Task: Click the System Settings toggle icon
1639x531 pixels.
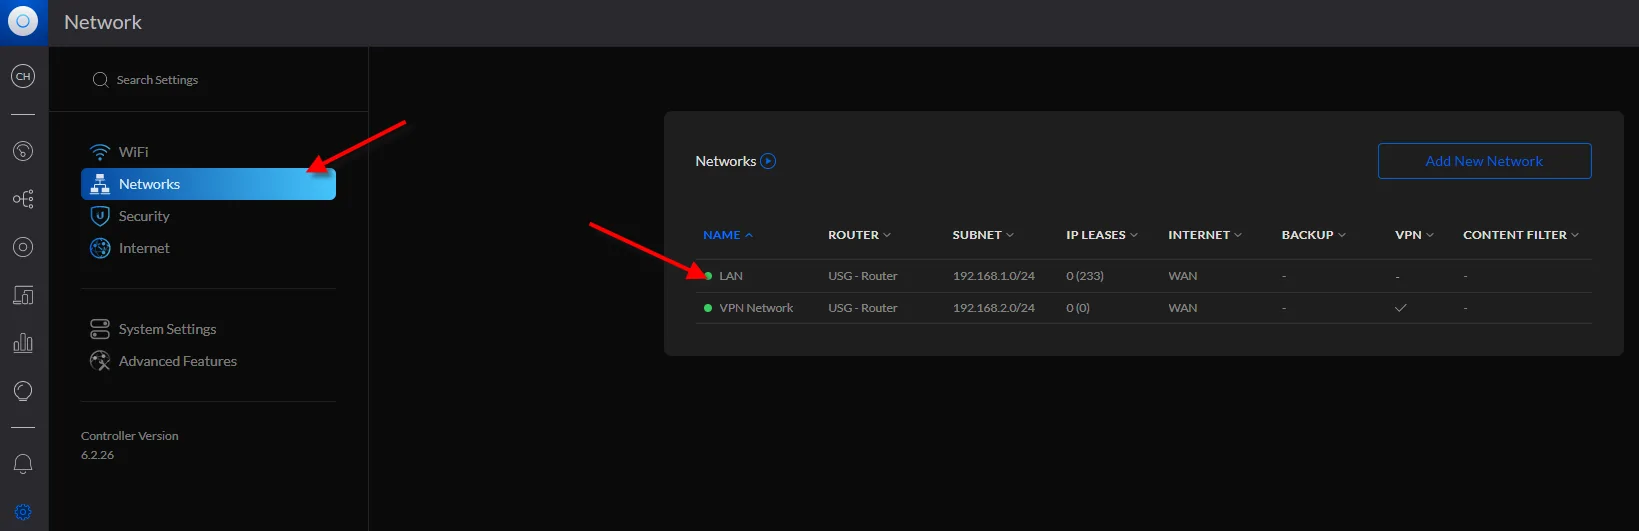Action: click(100, 329)
